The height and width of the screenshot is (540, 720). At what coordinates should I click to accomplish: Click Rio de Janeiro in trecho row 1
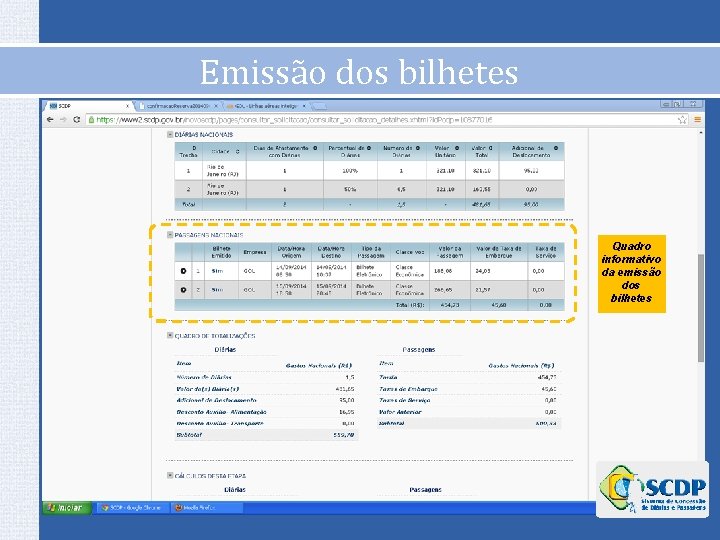click(x=223, y=170)
